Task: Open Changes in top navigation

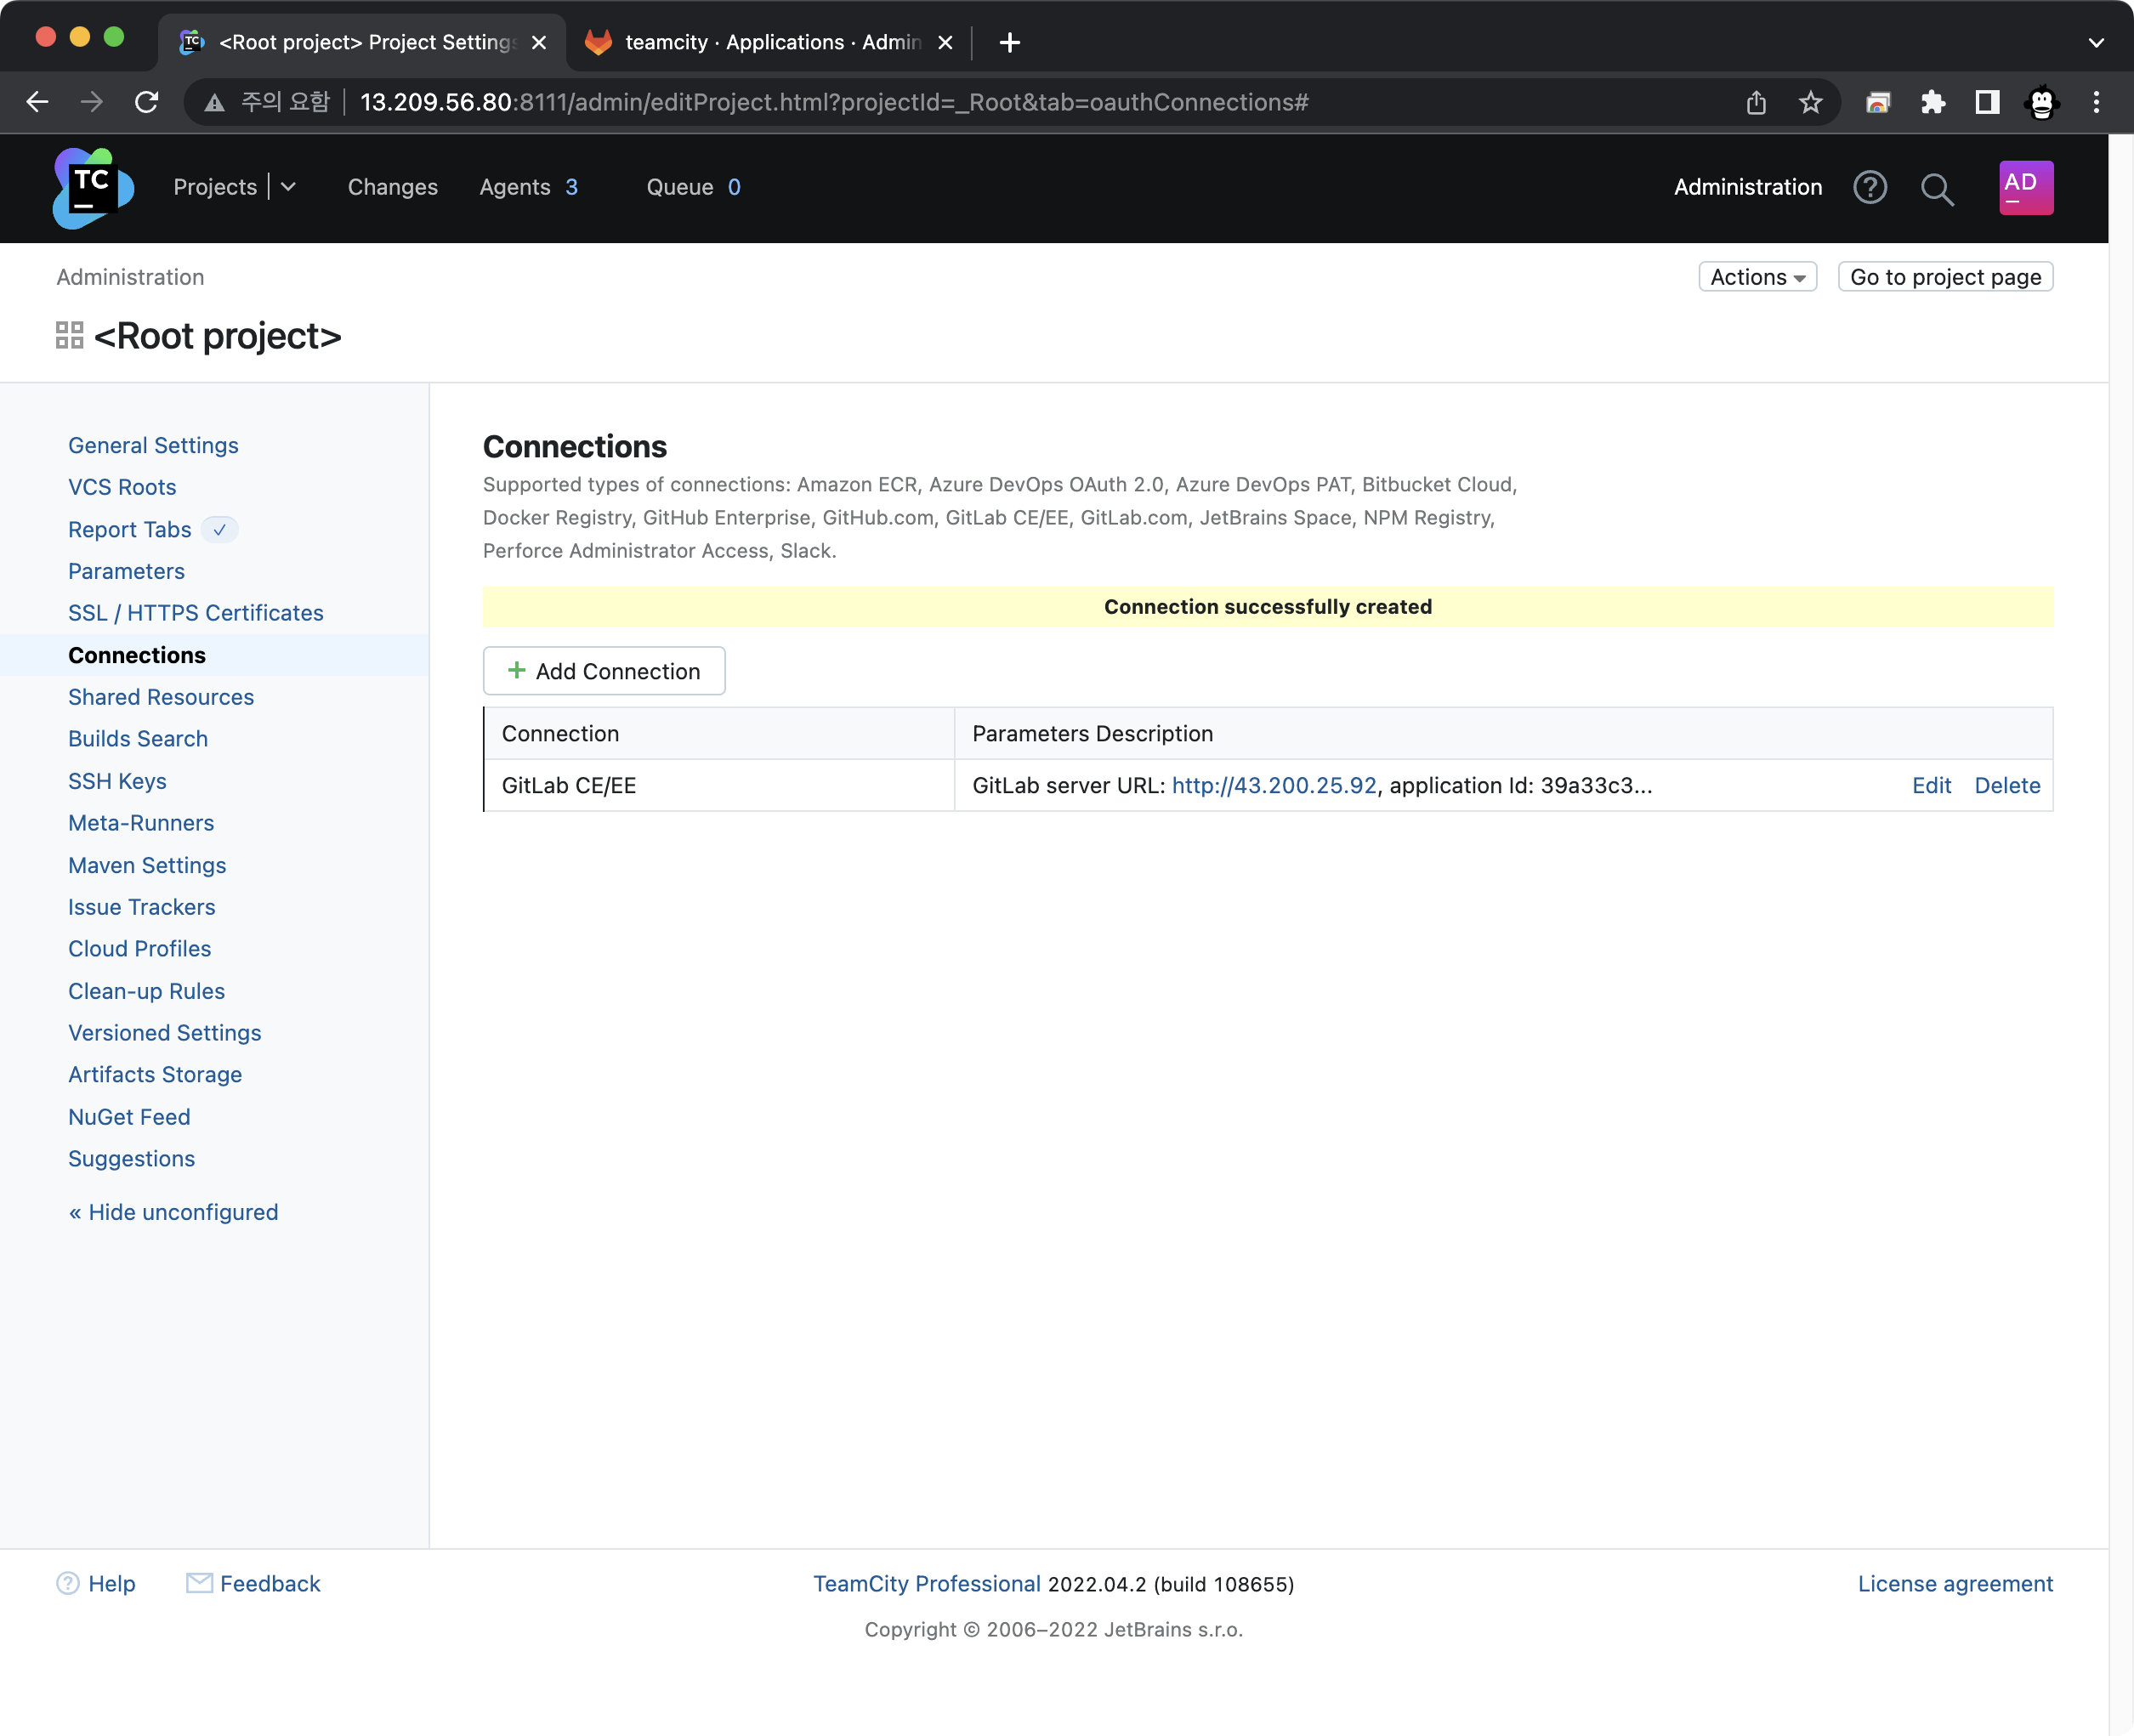Action: (392, 187)
